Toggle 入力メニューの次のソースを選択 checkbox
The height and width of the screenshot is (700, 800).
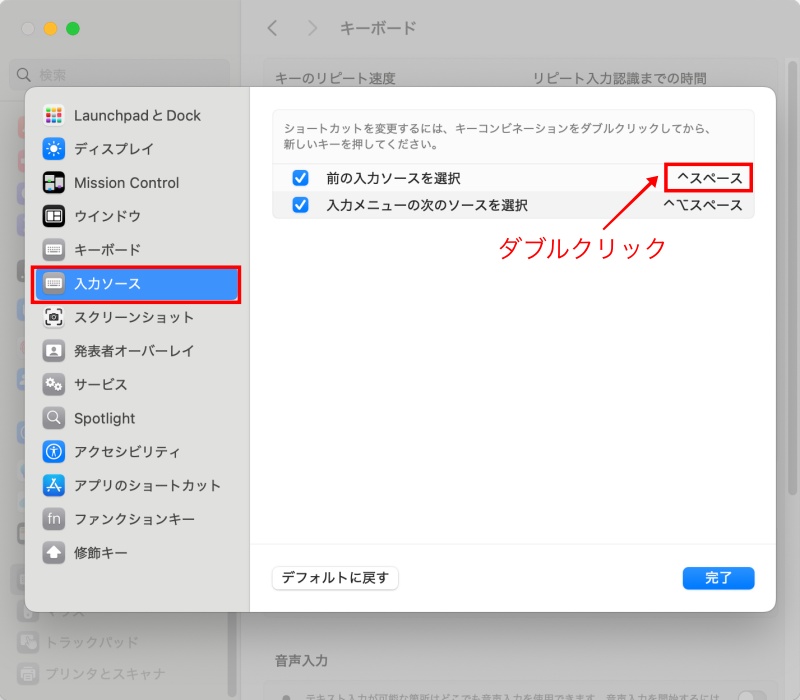point(300,205)
